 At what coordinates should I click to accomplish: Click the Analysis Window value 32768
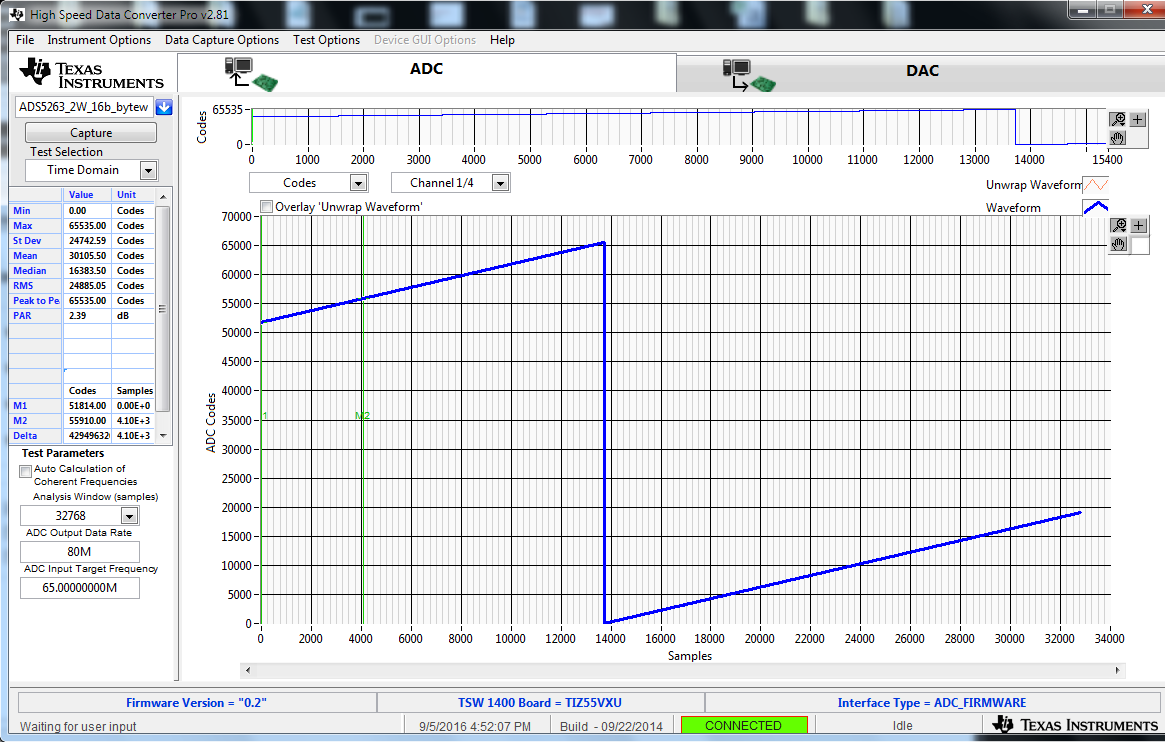point(71,515)
